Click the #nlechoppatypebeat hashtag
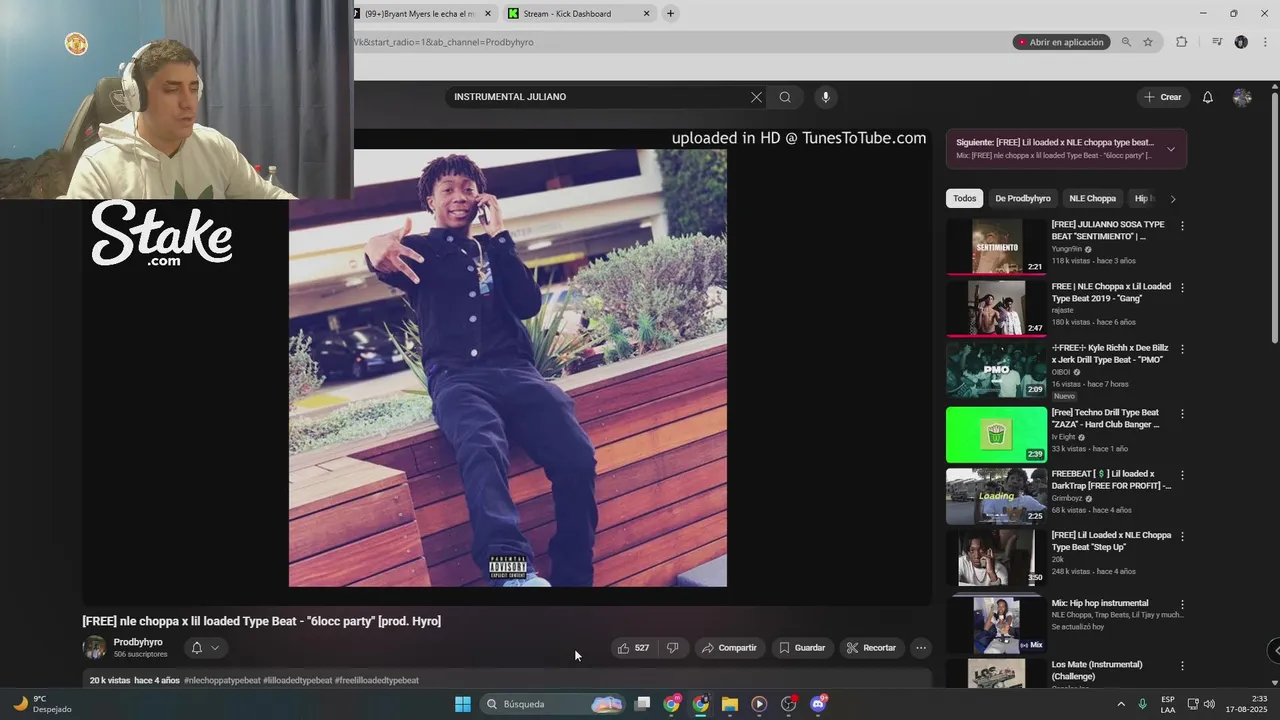The image size is (1280, 720). 222,680
